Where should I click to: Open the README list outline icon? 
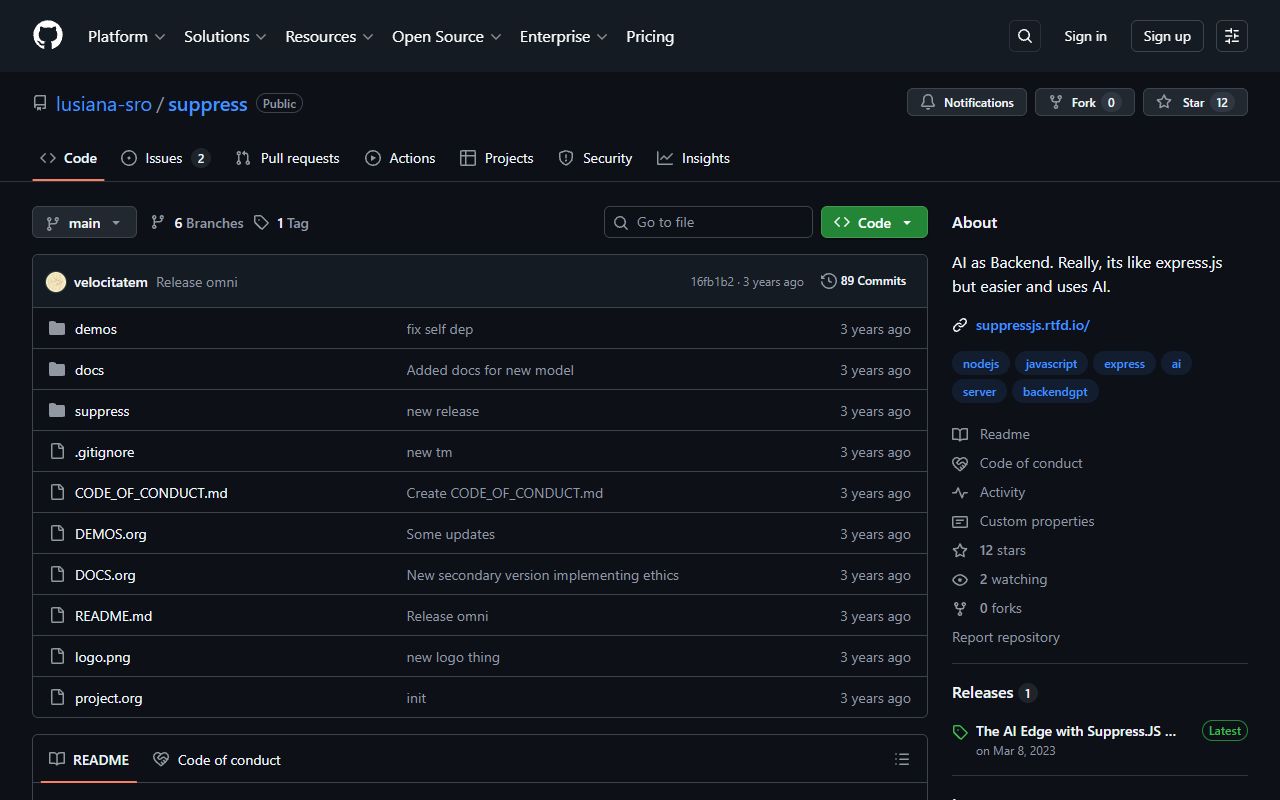(x=901, y=759)
